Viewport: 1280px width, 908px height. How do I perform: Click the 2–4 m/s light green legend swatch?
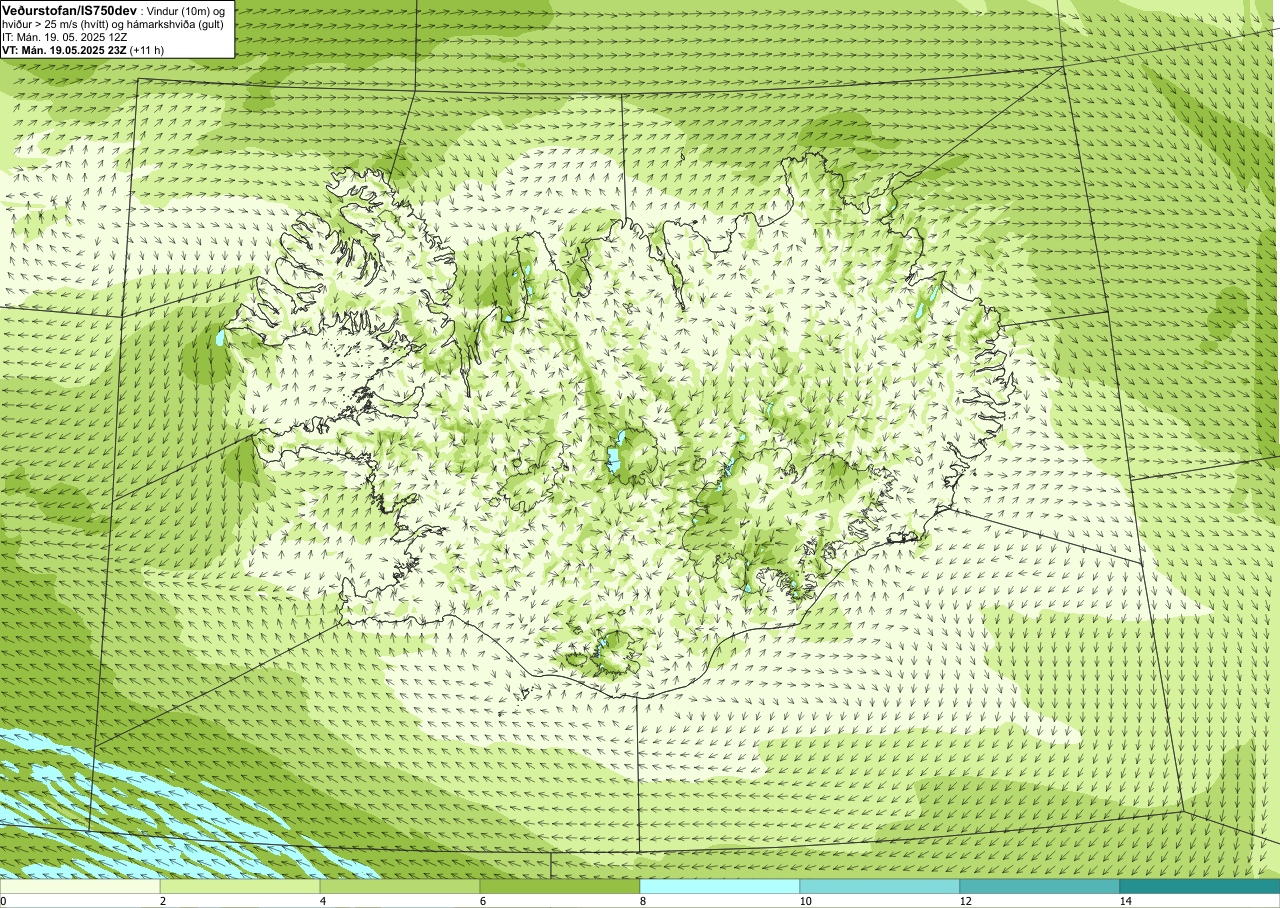(x=240, y=886)
